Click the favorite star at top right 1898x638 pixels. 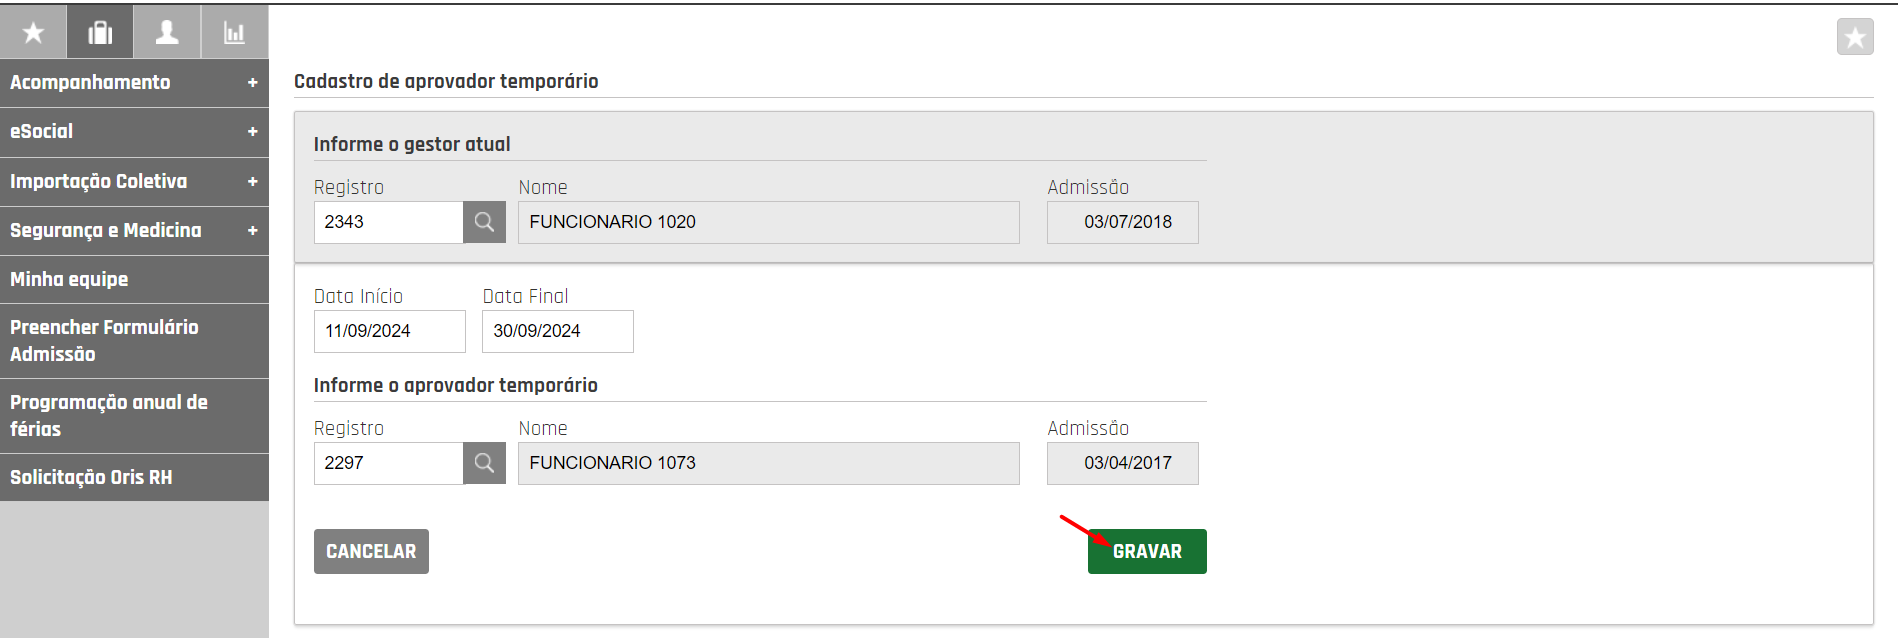[1854, 38]
